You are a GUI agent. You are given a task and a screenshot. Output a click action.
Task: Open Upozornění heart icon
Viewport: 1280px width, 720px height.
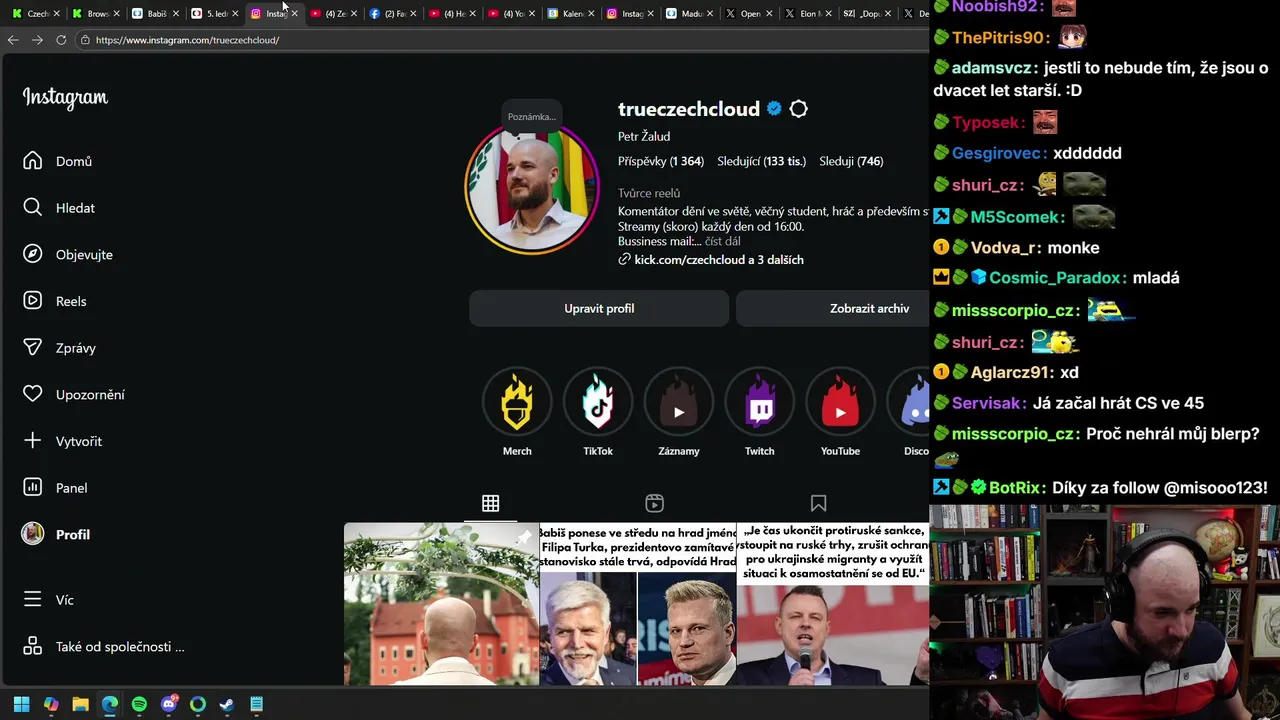point(33,394)
